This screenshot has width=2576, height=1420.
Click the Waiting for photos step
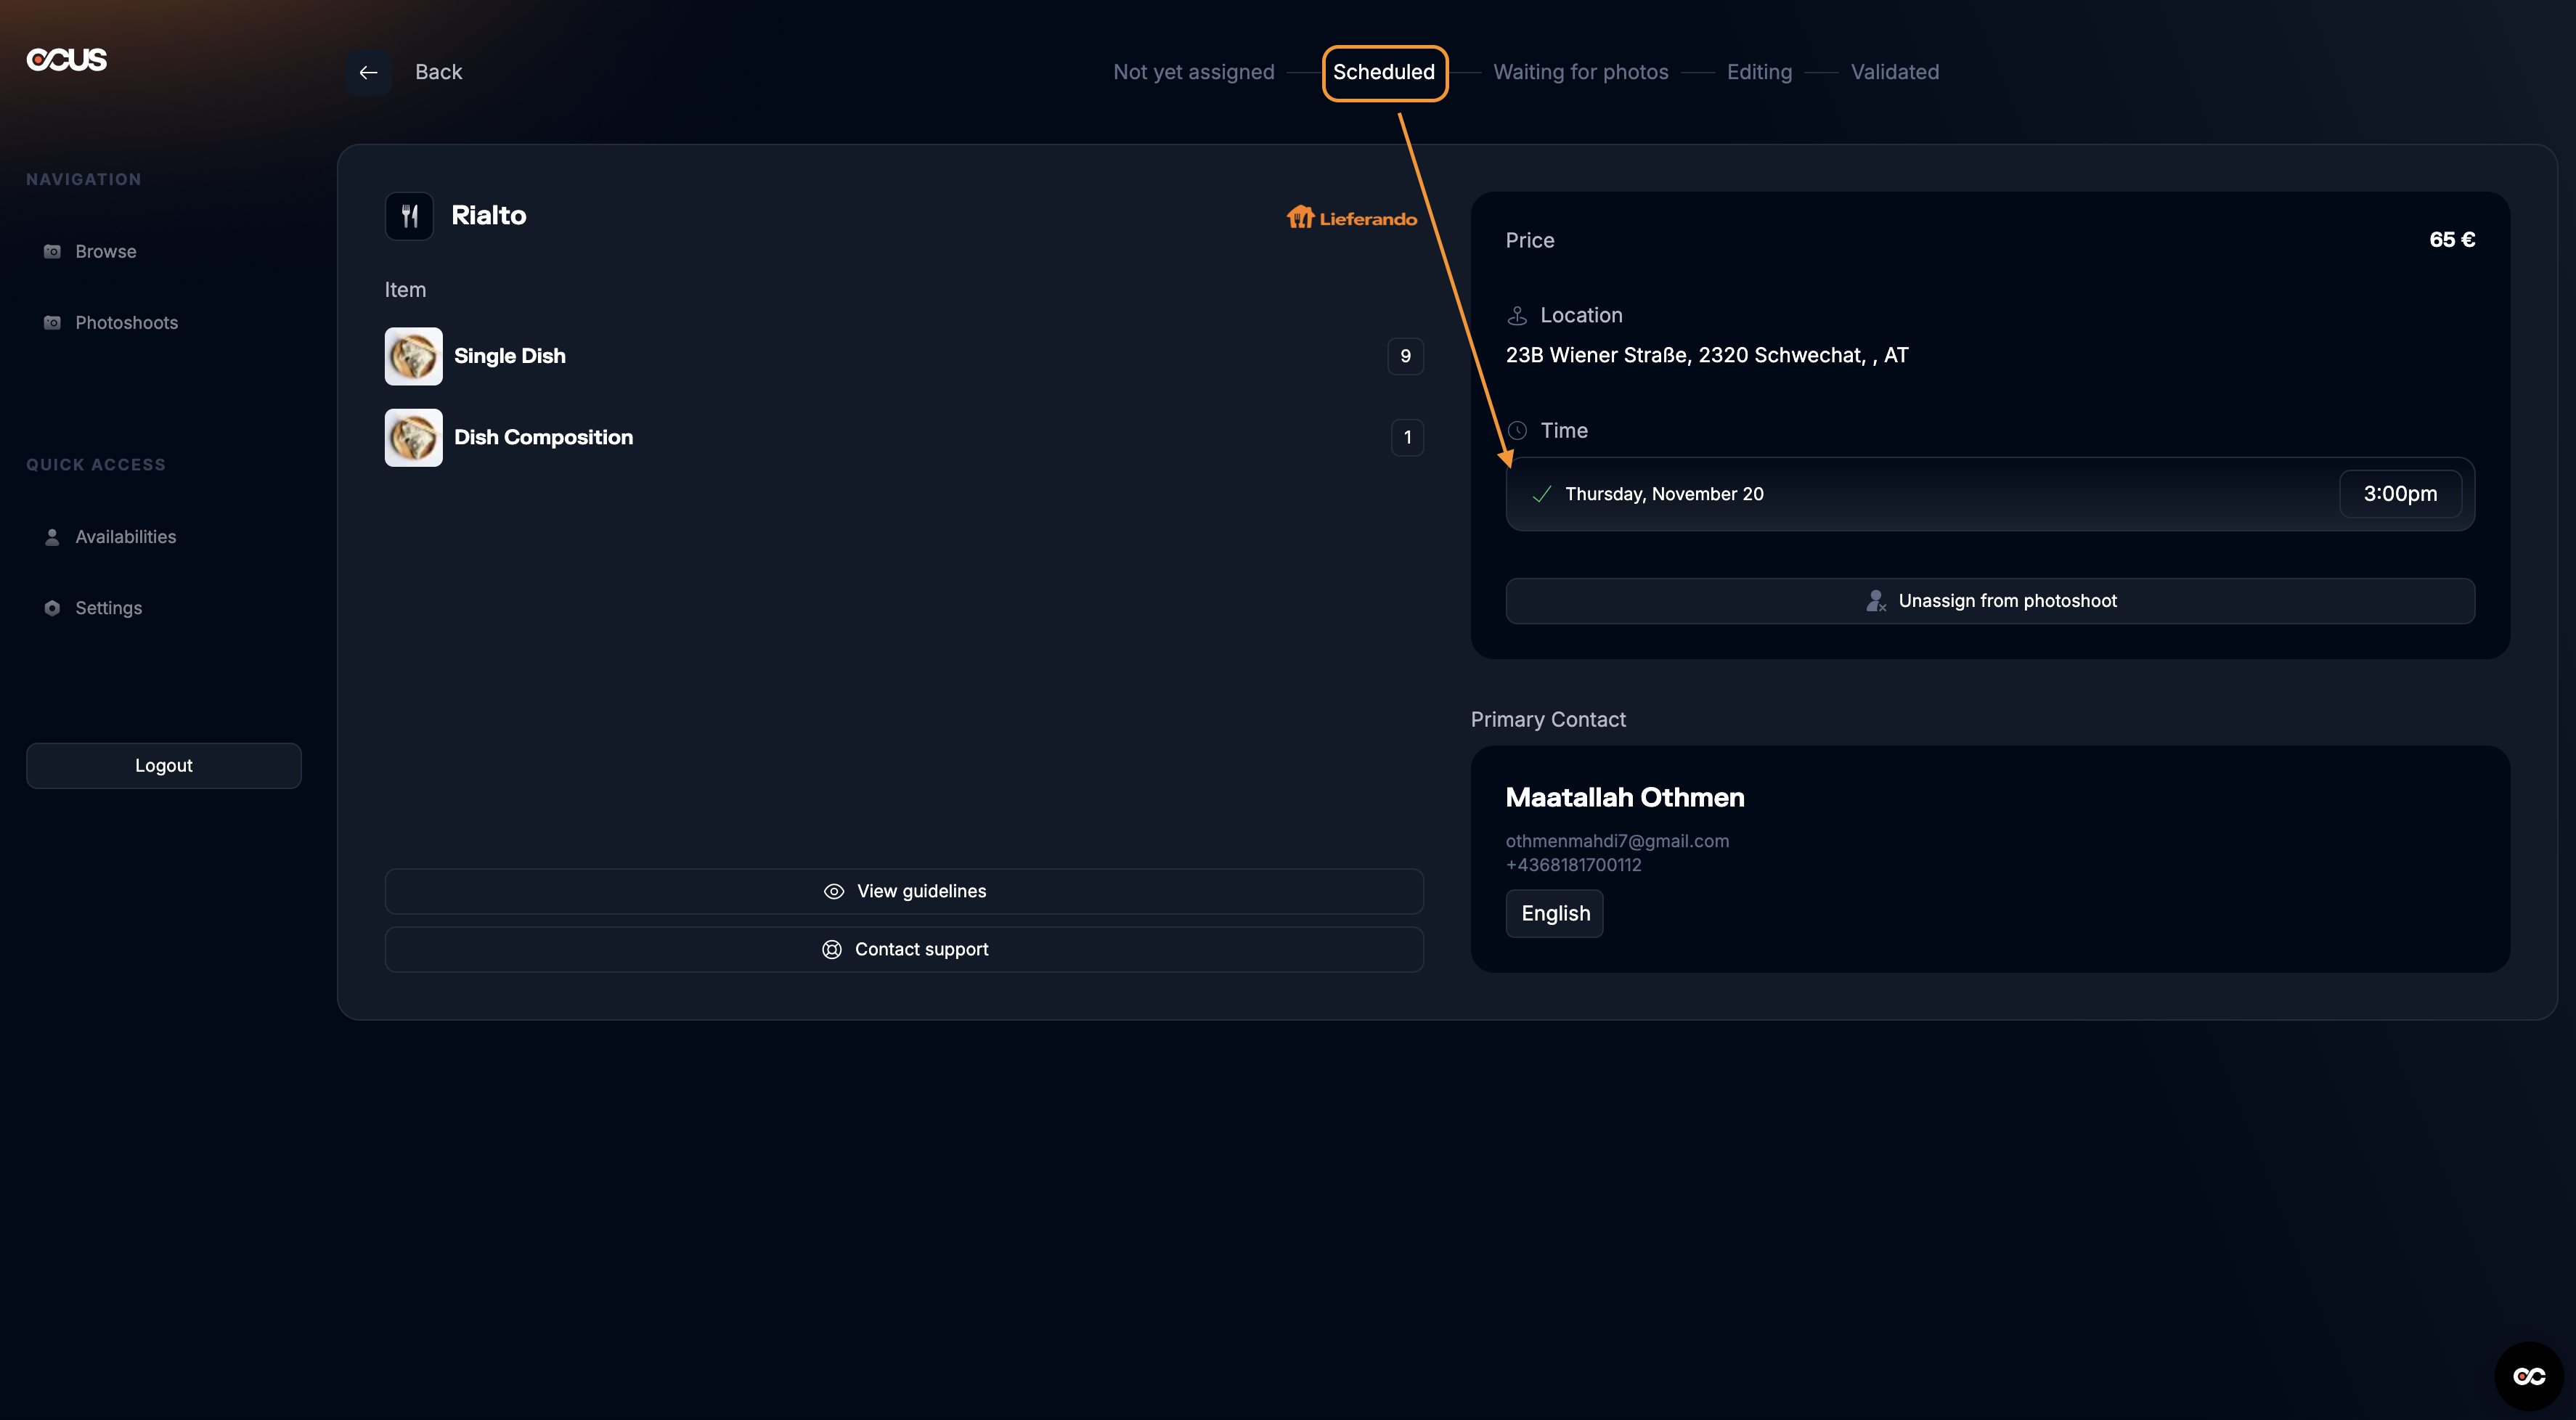pyautogui.click(x=1580, y=72)
